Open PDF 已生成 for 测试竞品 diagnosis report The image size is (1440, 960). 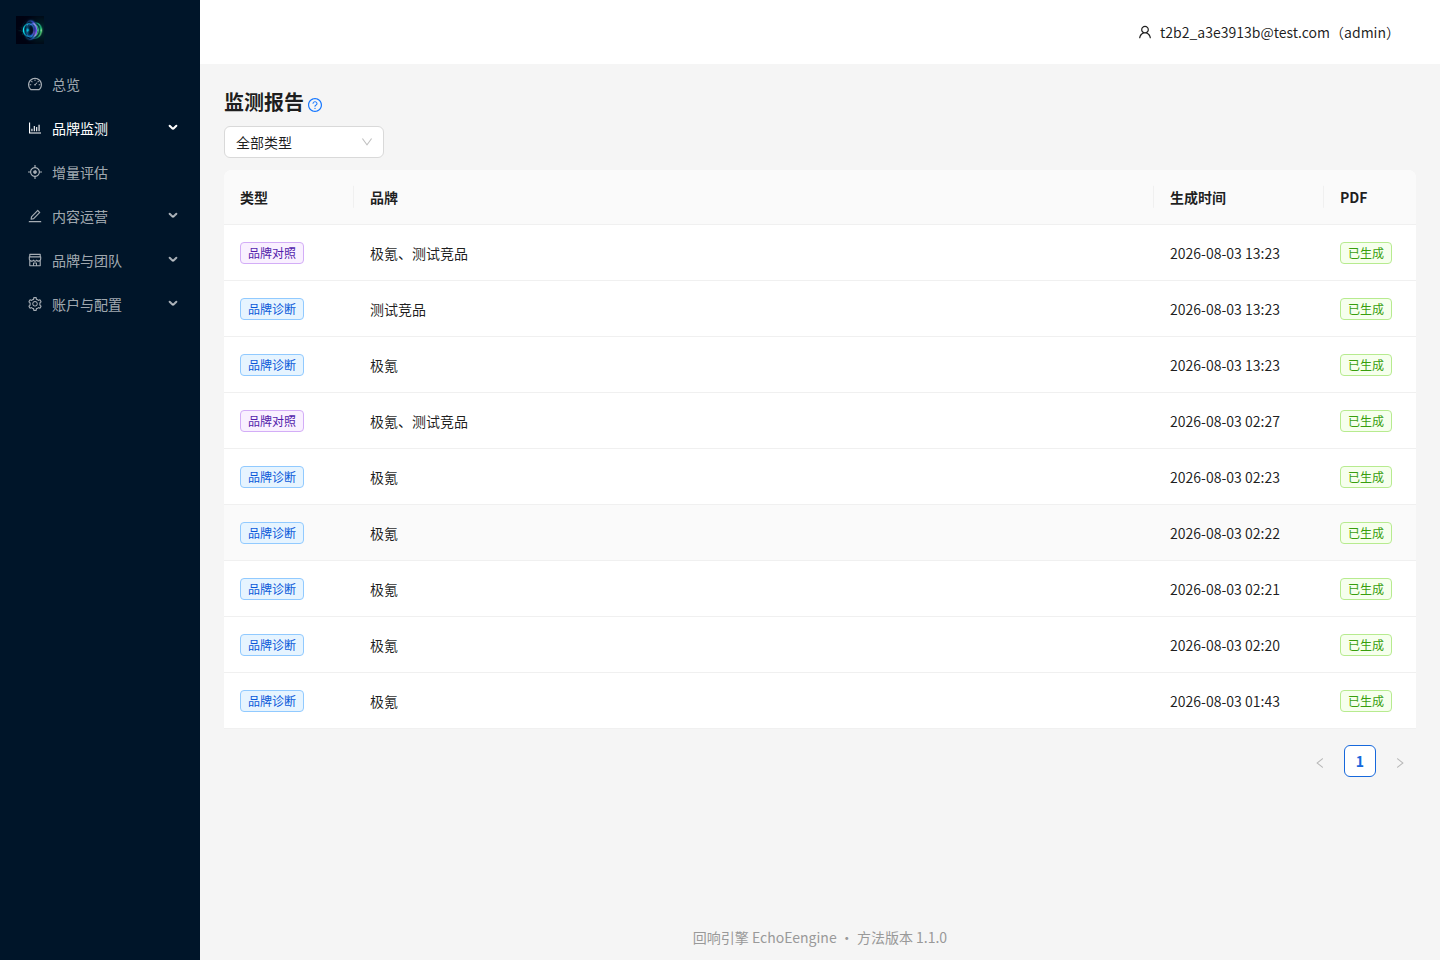[x=1366, y=309]
